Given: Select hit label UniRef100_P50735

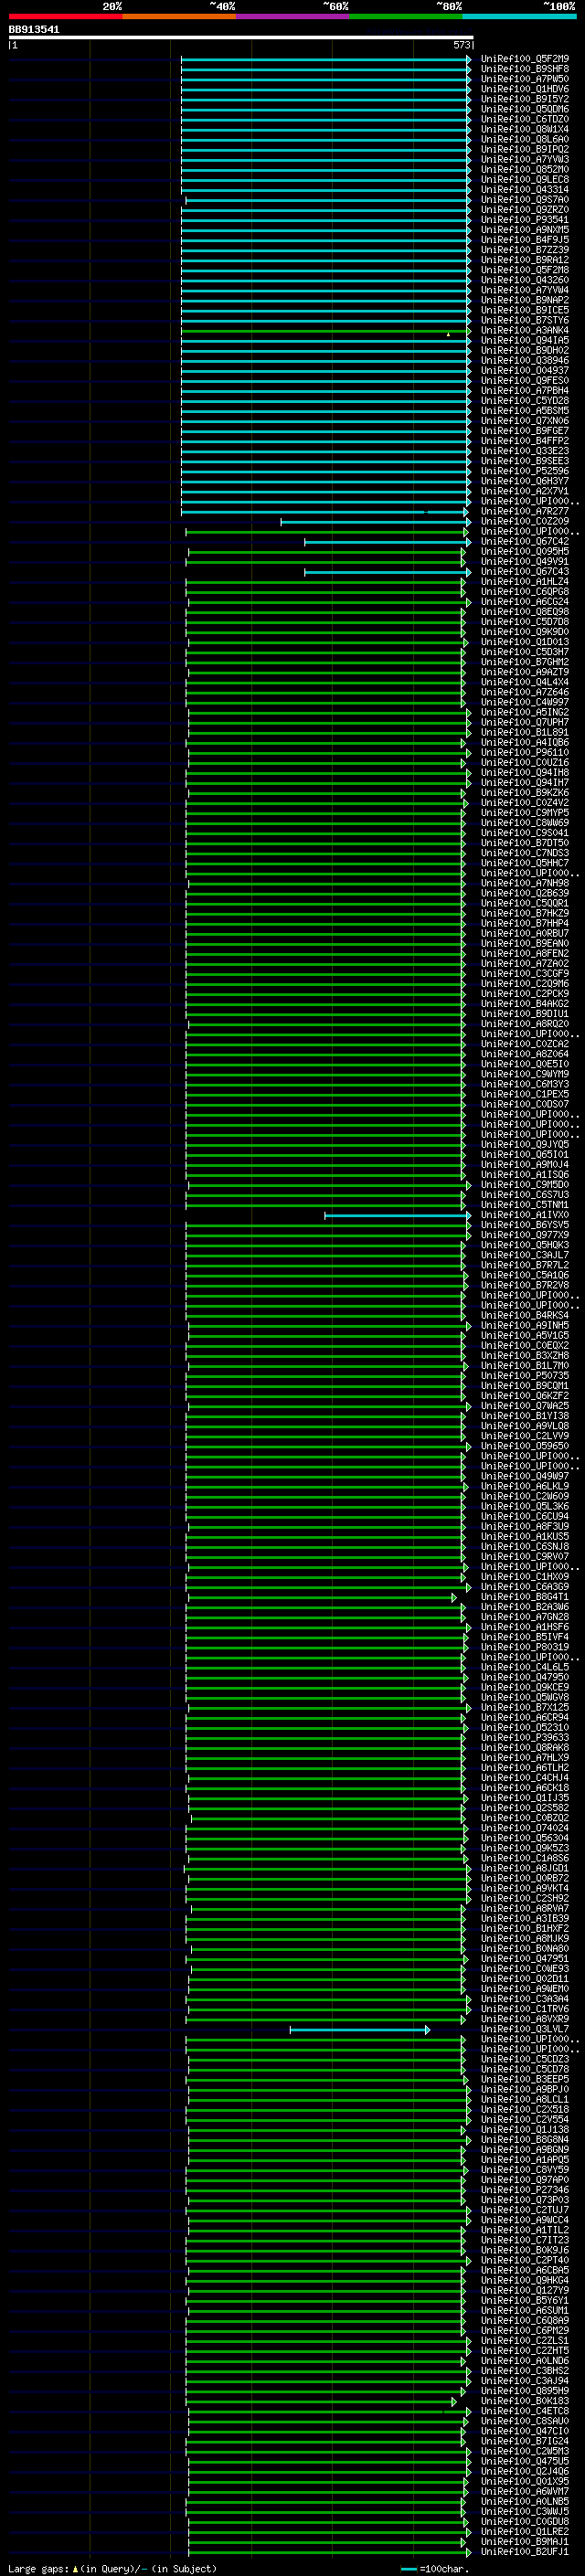Looking at the screenshot, I should click(x=524, y=1376).
